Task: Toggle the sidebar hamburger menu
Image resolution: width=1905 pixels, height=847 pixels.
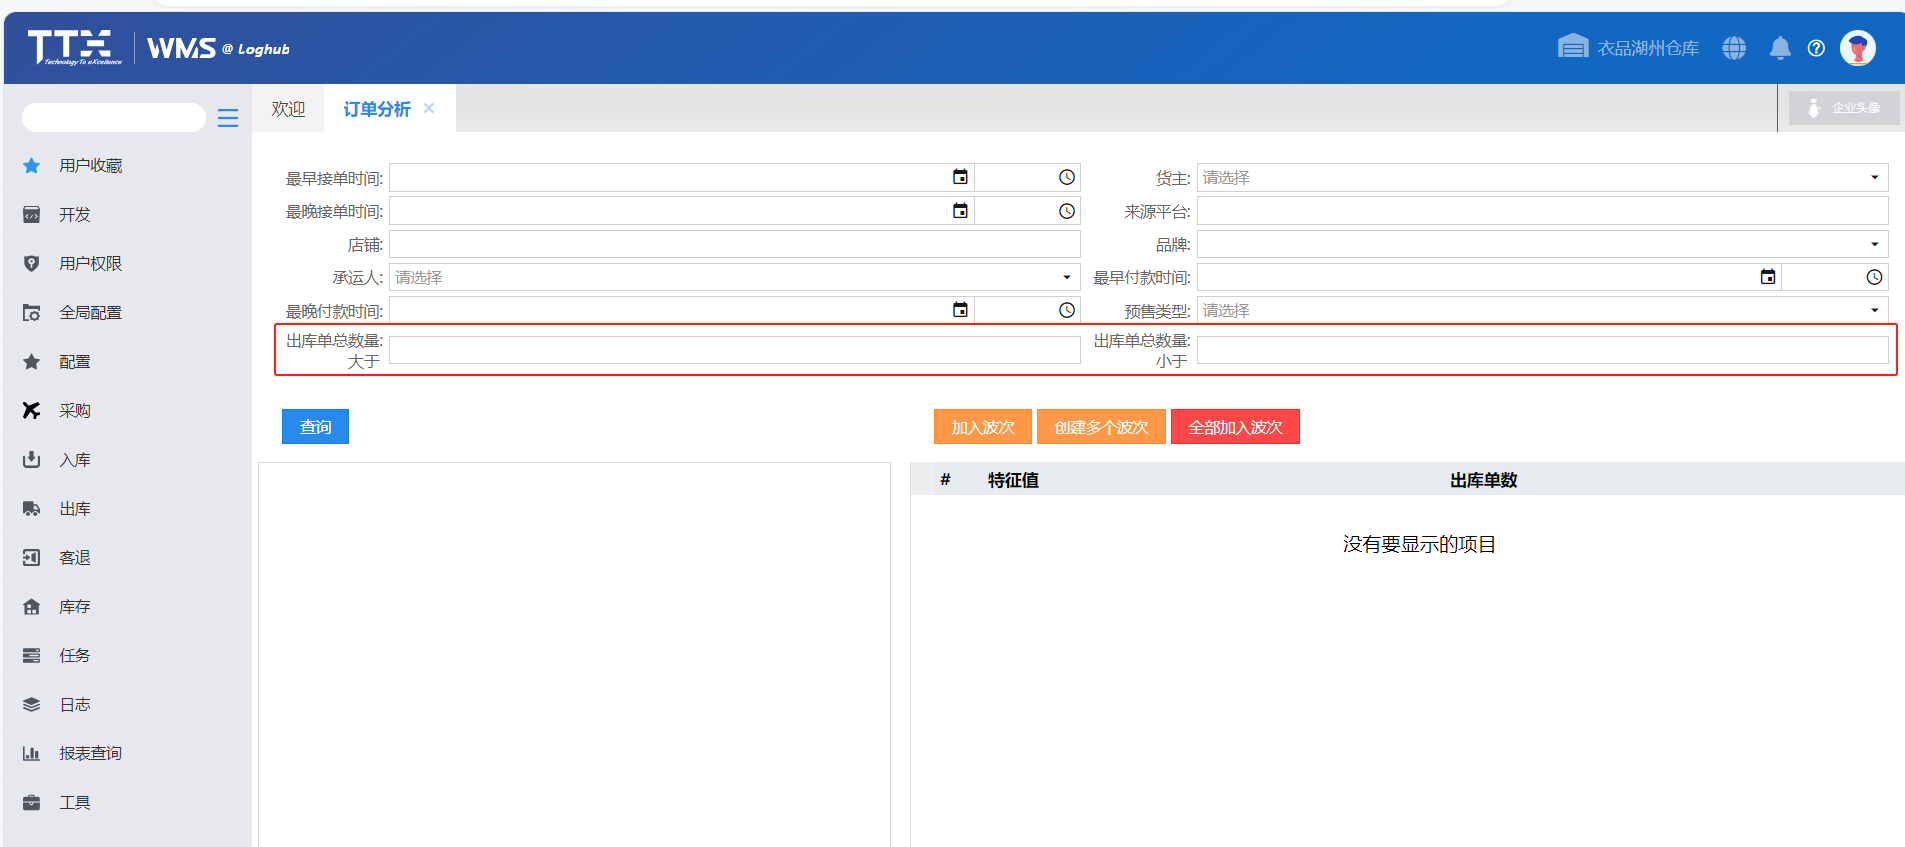Action: coord(228,118)
